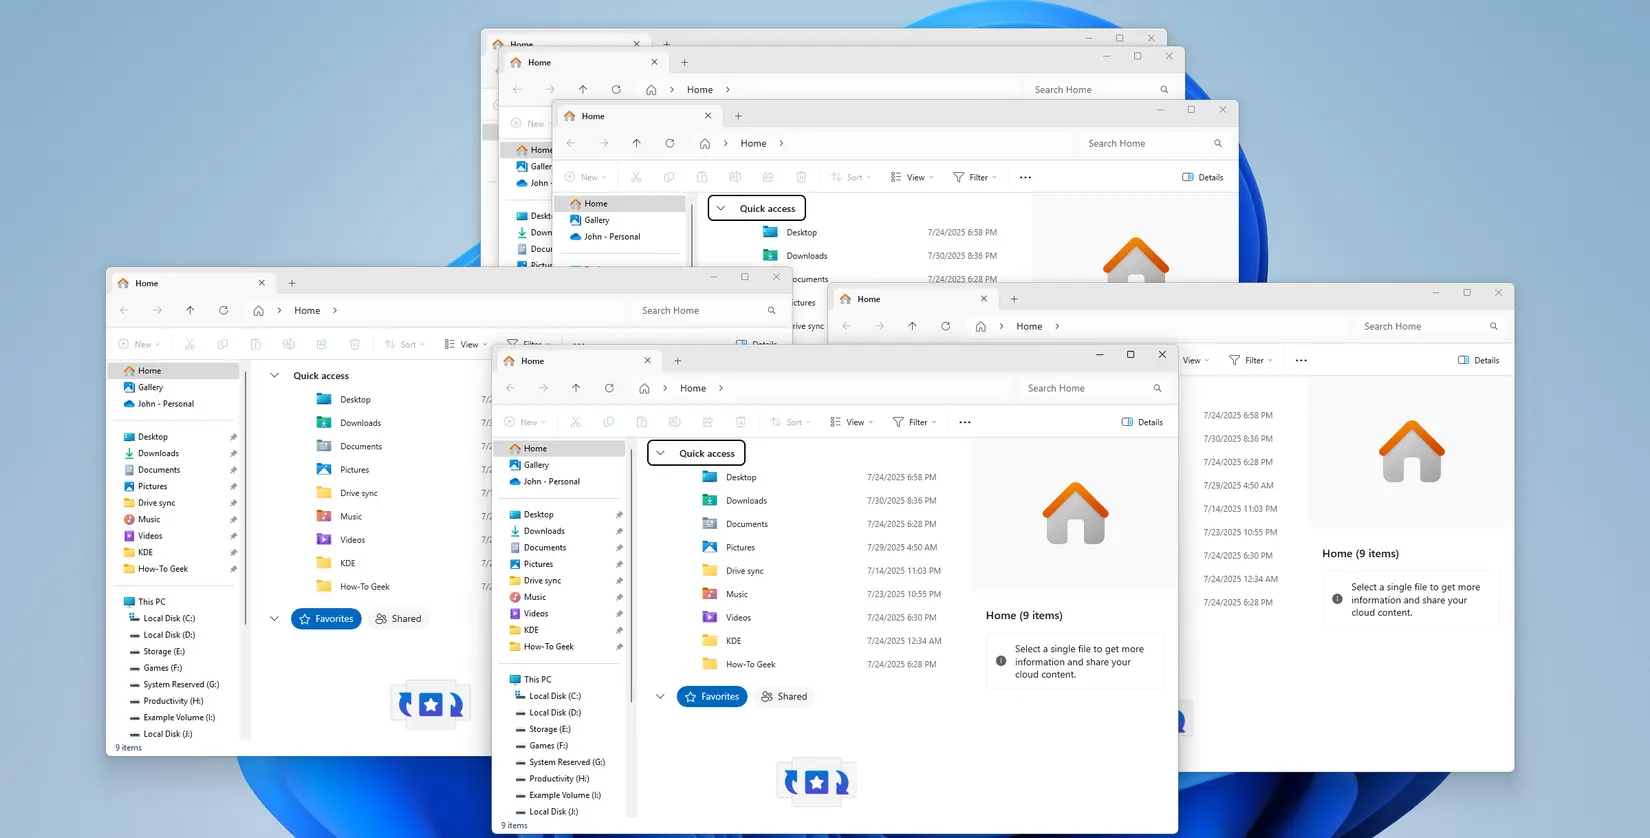This screenshot has height=838, width=1650.
Task: Click the Cut scissors icon in the left window
Action: coord(189,344)
